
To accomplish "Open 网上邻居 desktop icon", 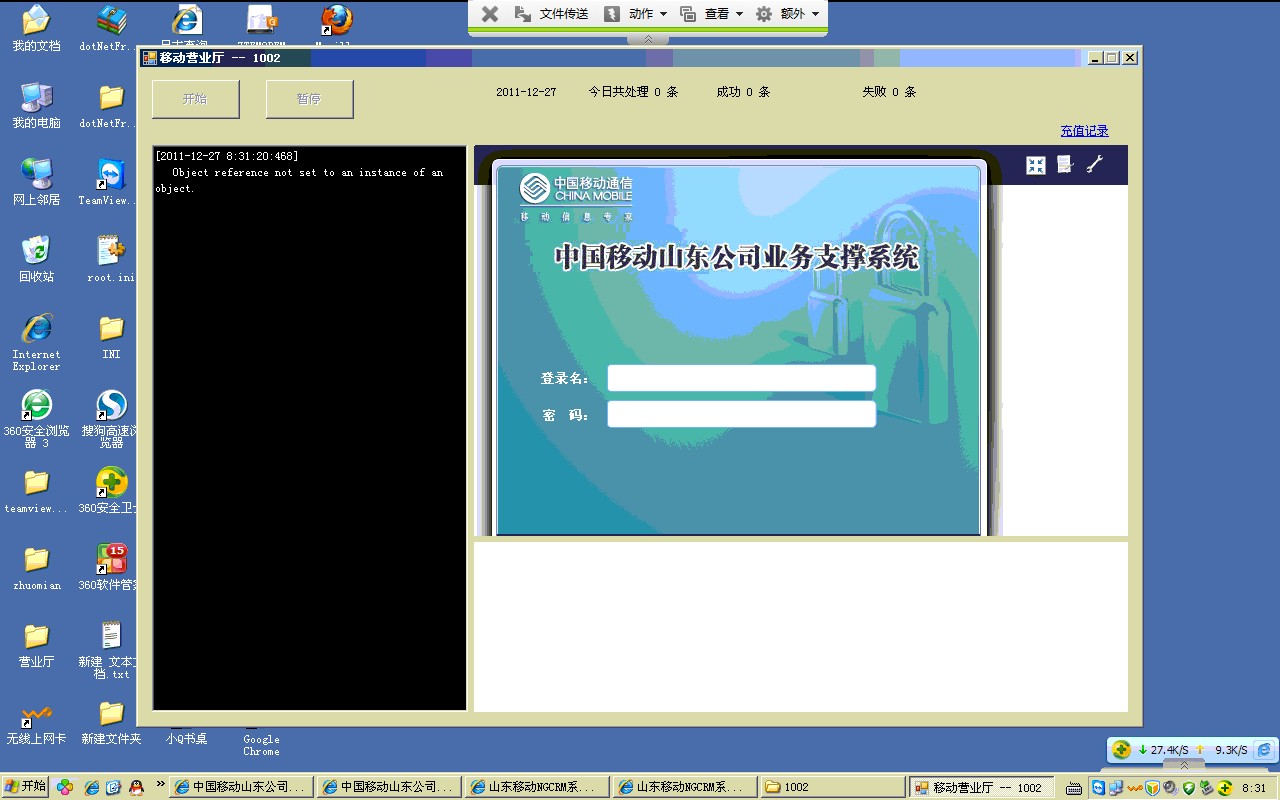I will [36, 182].
